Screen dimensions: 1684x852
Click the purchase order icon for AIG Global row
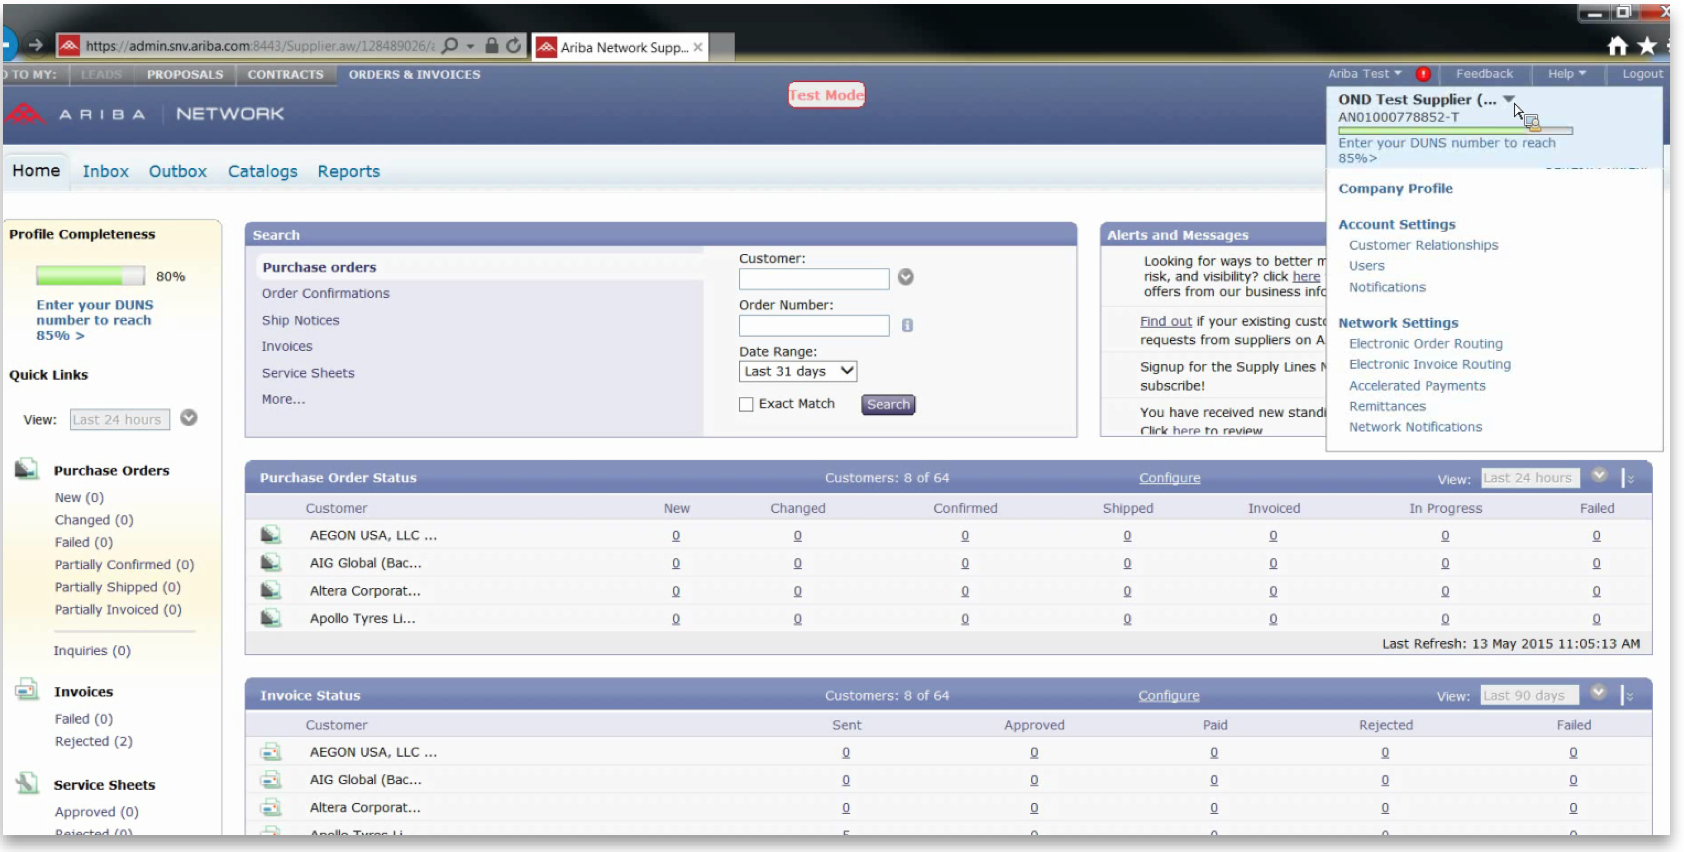(270, 563)
